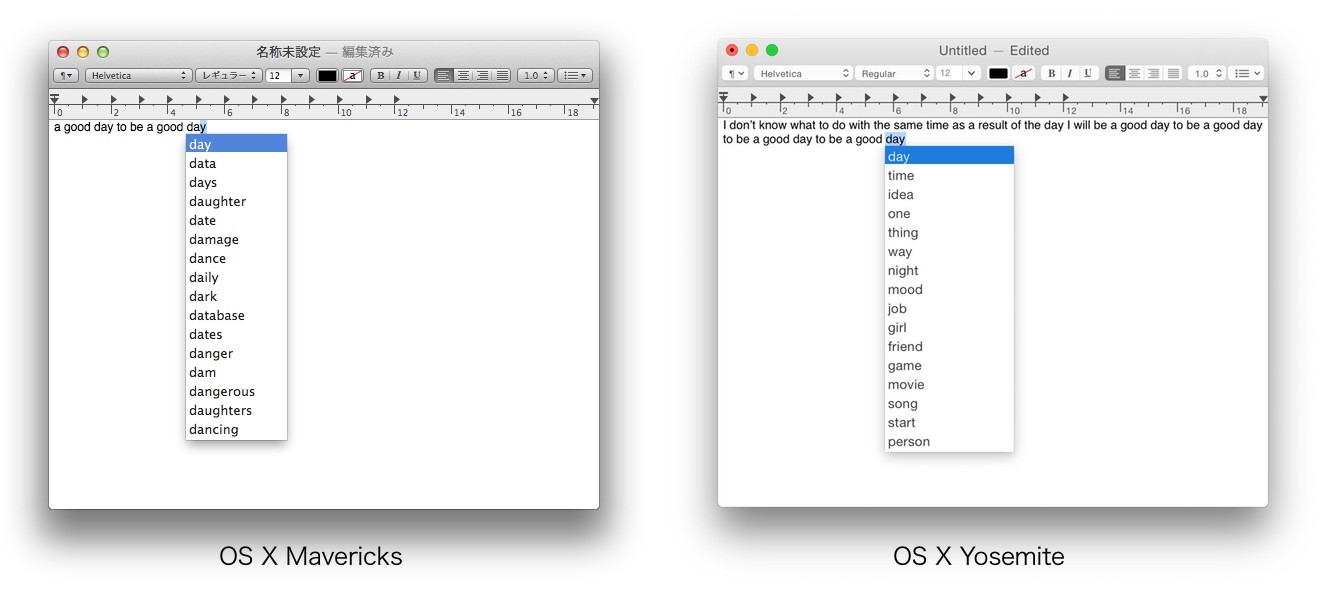Open paragraph styles menu in Mavericks window

click(65, 76)
